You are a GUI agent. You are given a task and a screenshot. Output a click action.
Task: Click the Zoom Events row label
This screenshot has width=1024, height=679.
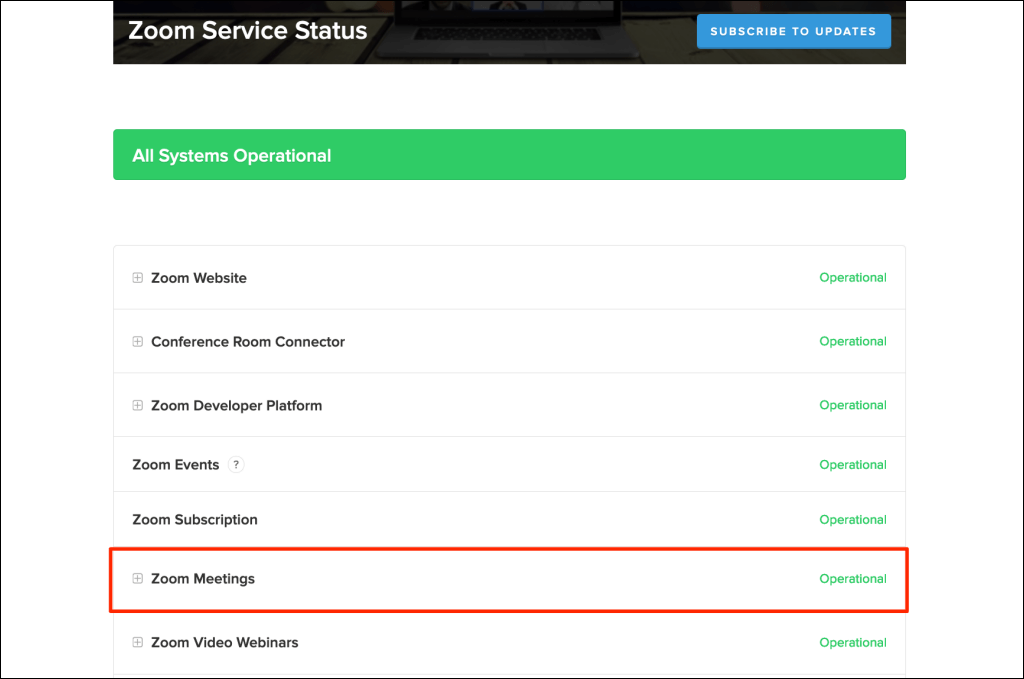pos(176,465)
